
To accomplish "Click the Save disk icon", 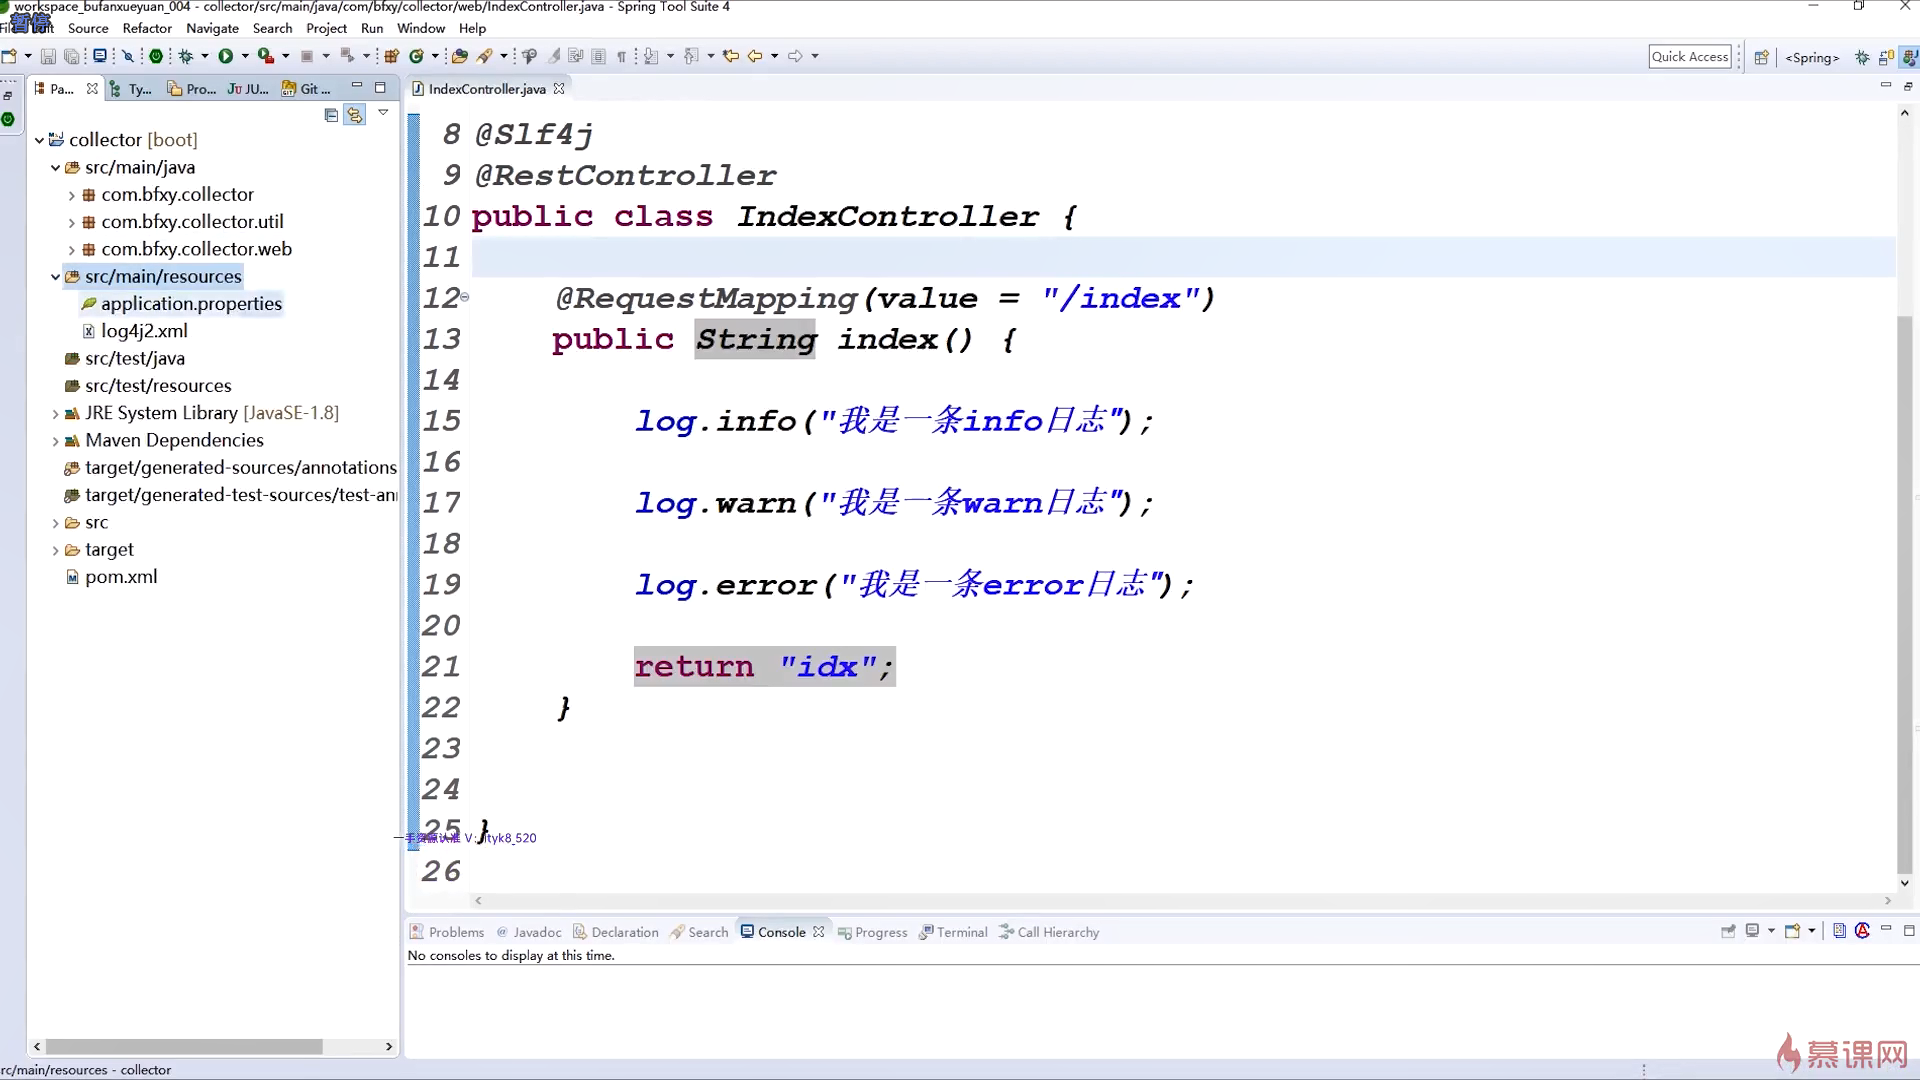I will point(48,56).
